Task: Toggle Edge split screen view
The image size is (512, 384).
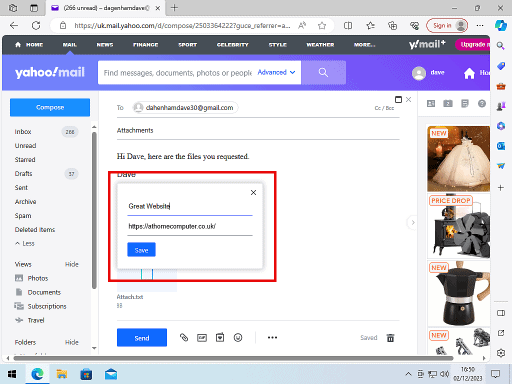Action: click(348, 25)
